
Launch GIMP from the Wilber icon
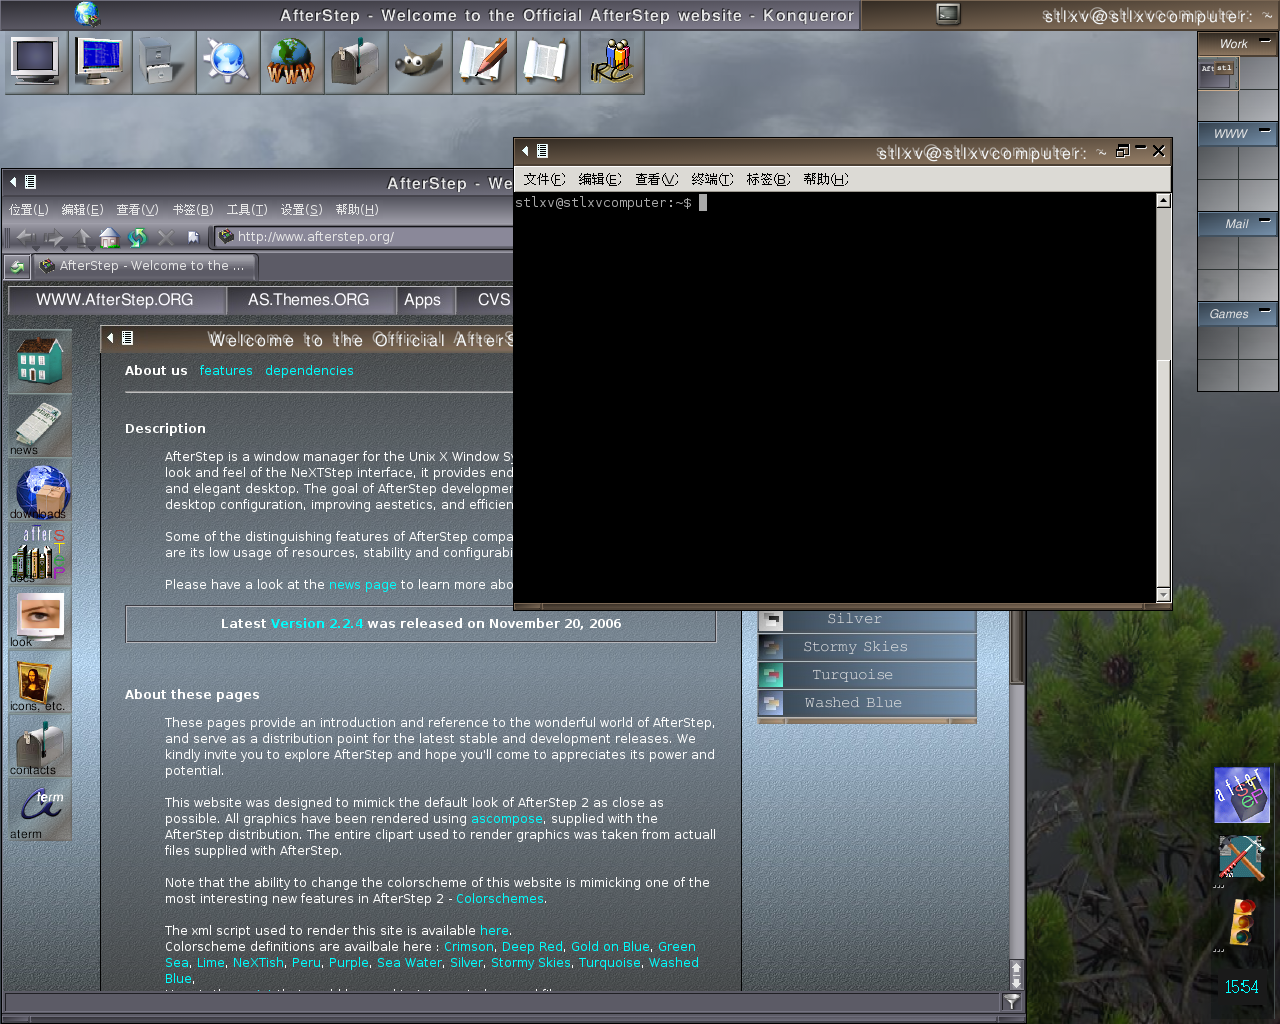click(420, 62)
